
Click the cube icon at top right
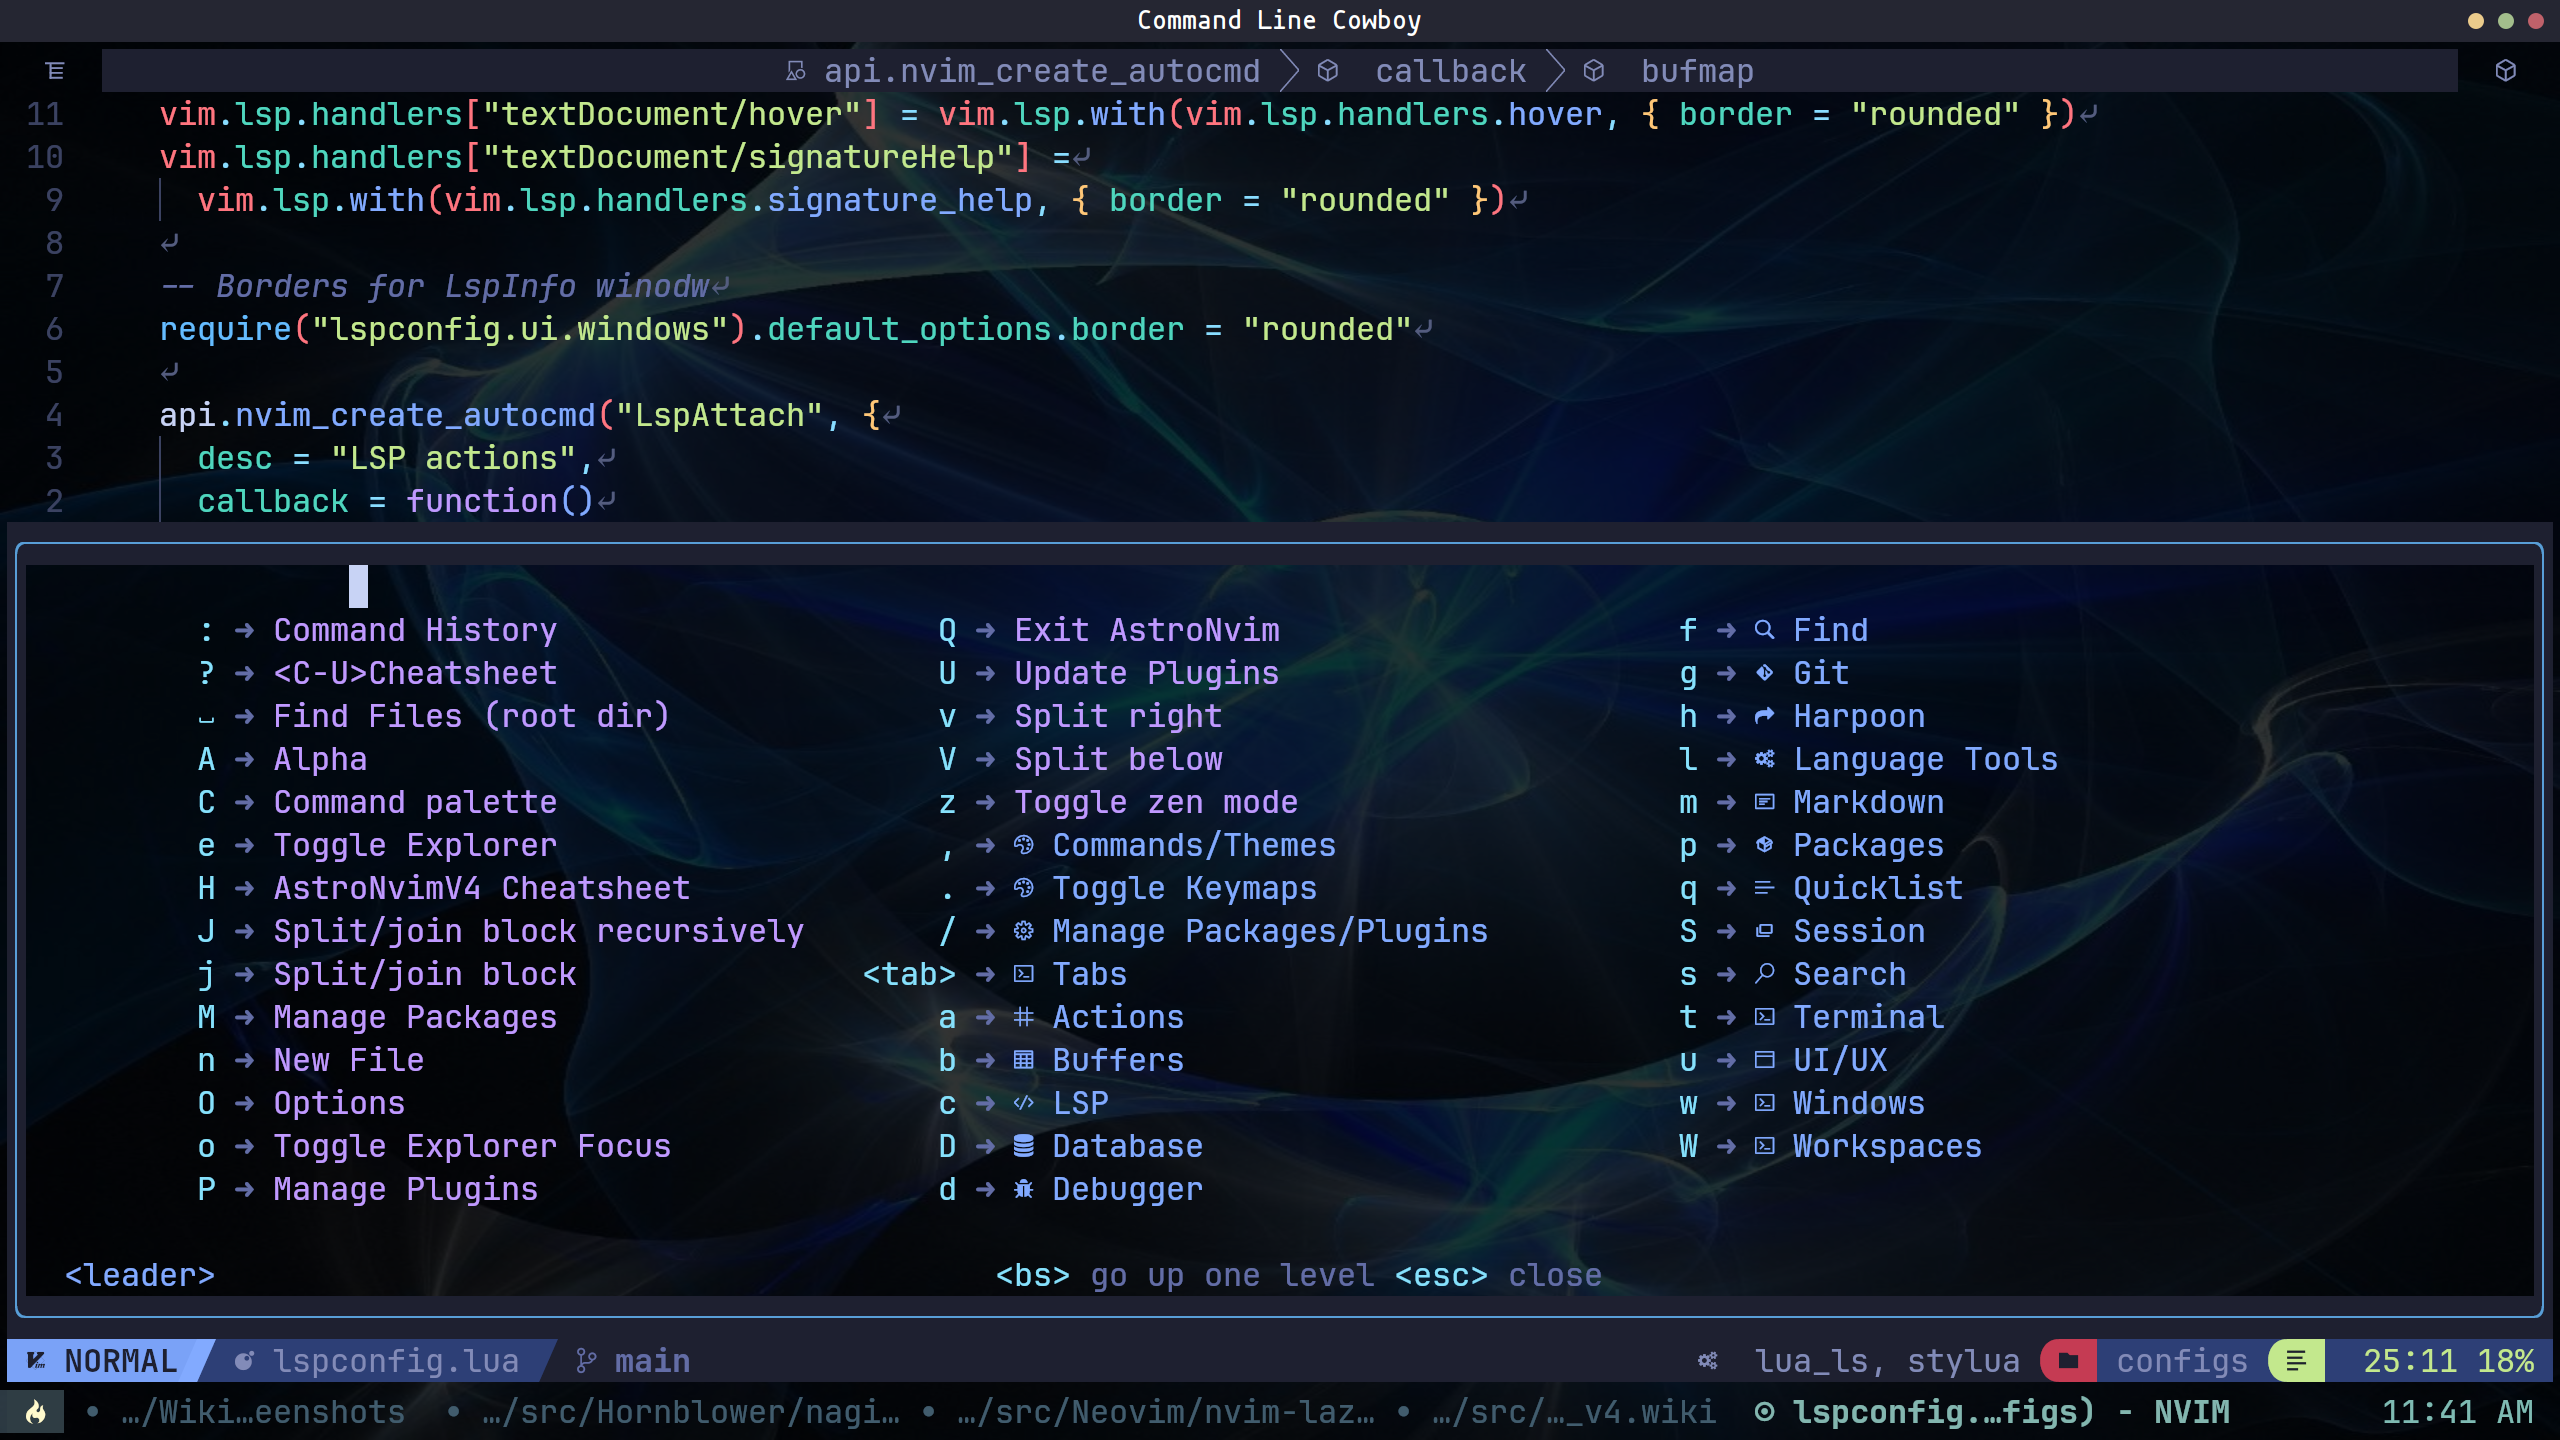[2505, 71]
